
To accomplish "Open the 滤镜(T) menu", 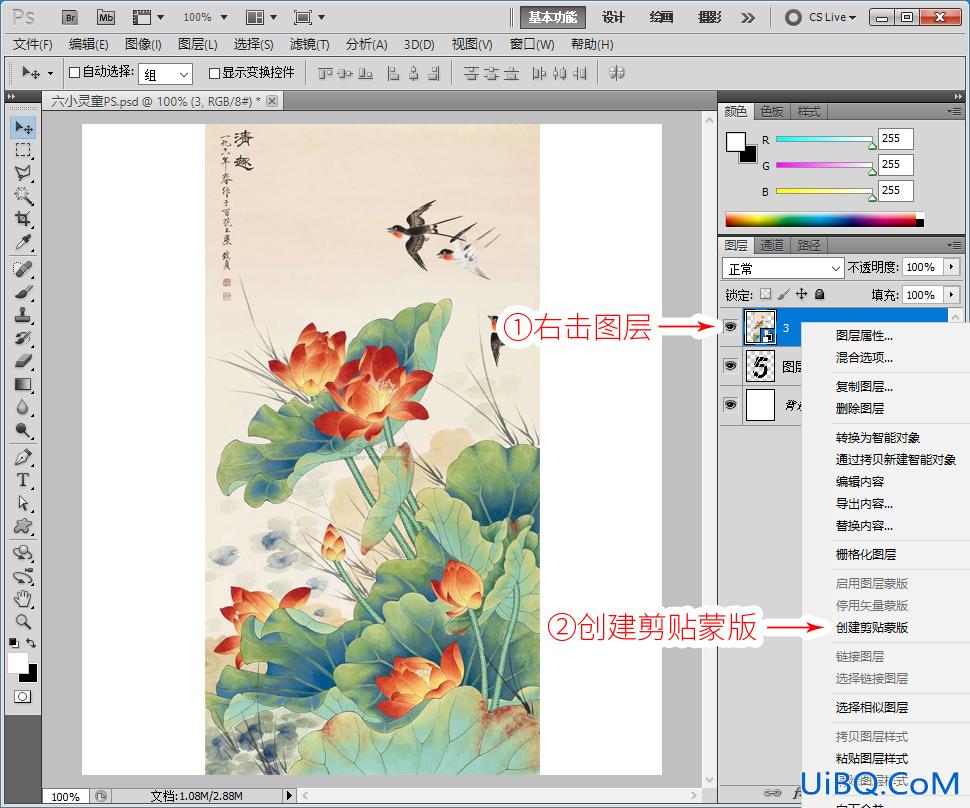I will (309, 45).
